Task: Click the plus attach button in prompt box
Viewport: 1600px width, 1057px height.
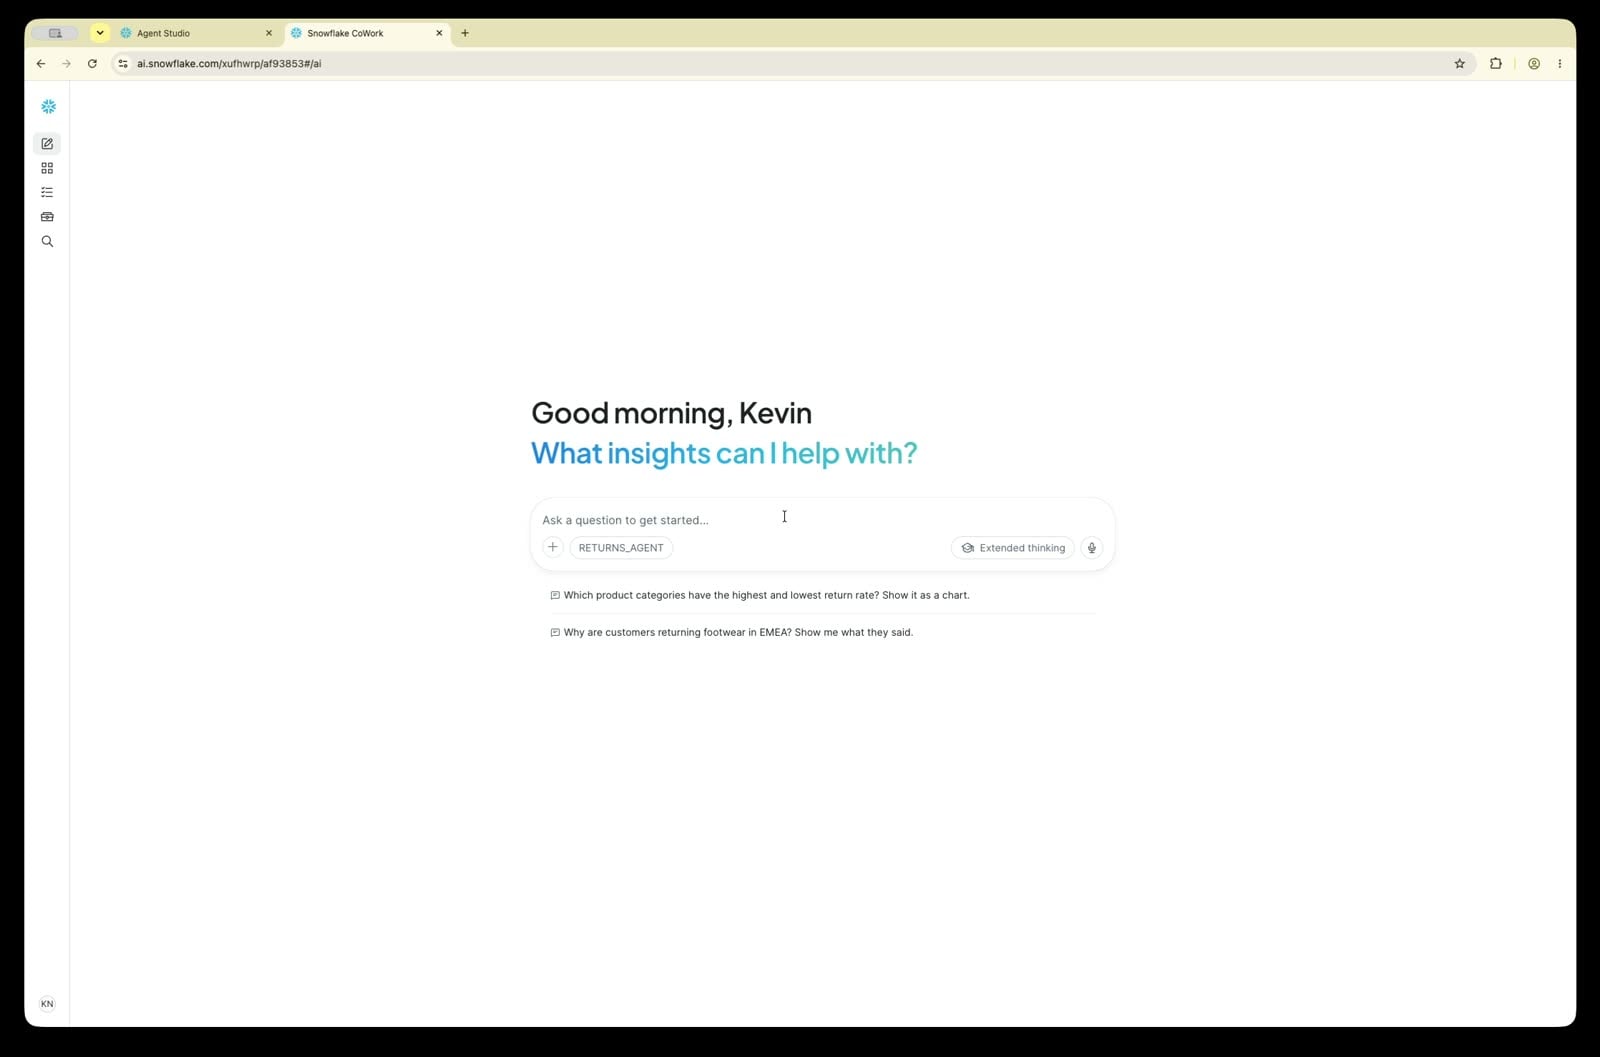Action: (552, 547)
